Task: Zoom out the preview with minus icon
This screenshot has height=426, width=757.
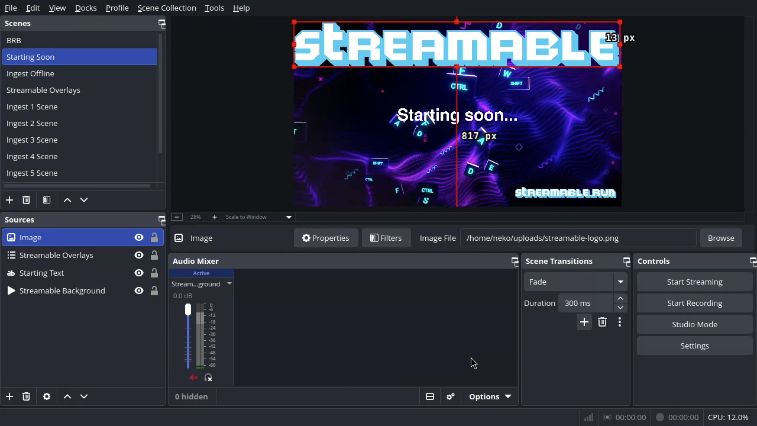Action: tap(177, 217)
